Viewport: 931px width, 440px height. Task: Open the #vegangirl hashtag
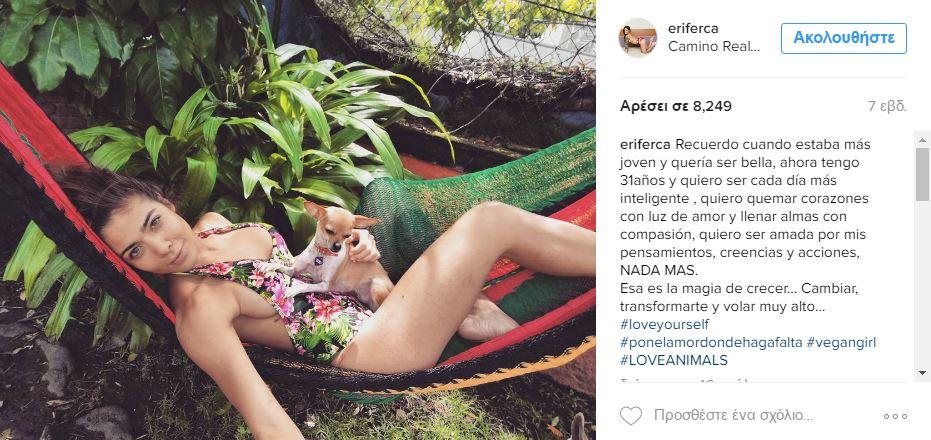click(x=841, y=342)
